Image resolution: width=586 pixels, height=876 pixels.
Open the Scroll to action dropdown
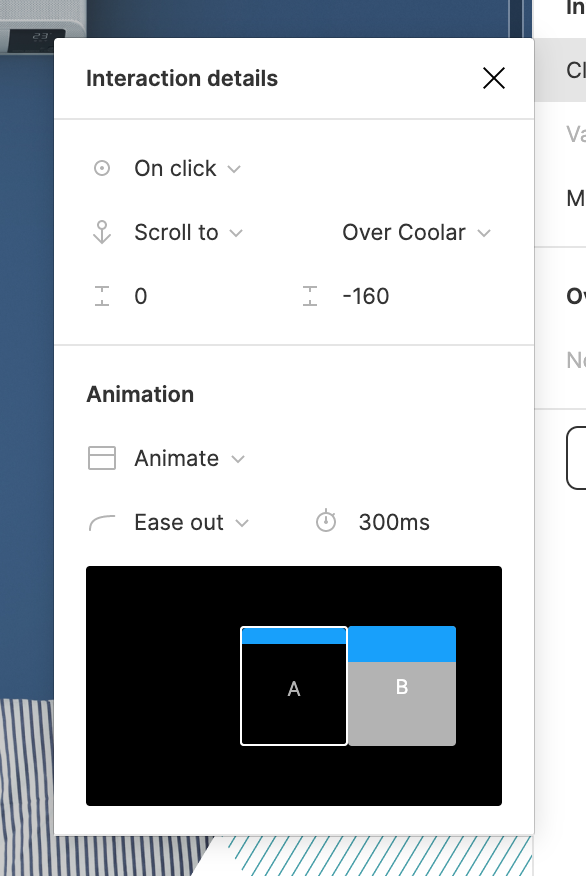coord(189,232)
